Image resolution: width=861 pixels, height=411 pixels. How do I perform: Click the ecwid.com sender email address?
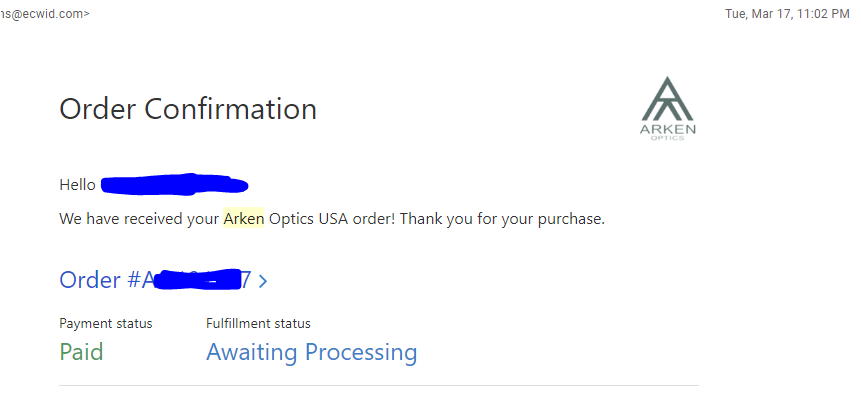(44, 14)
